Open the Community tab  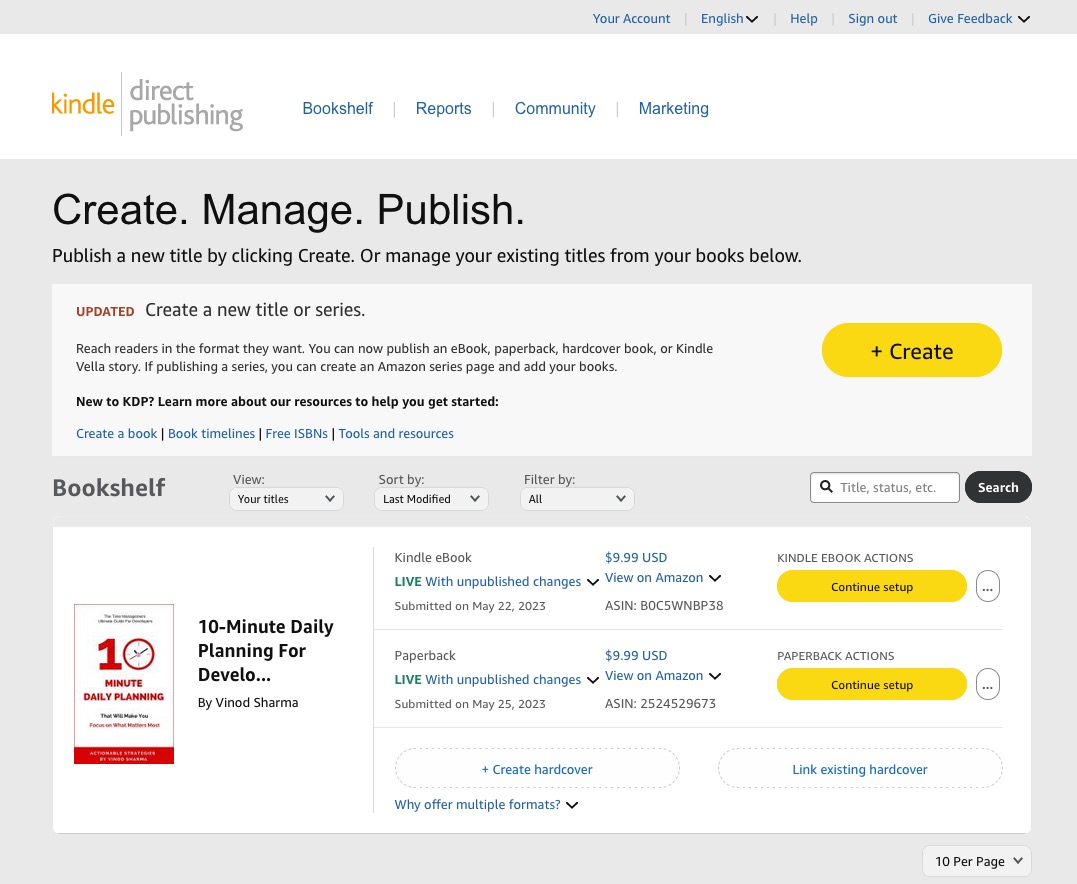555,109
